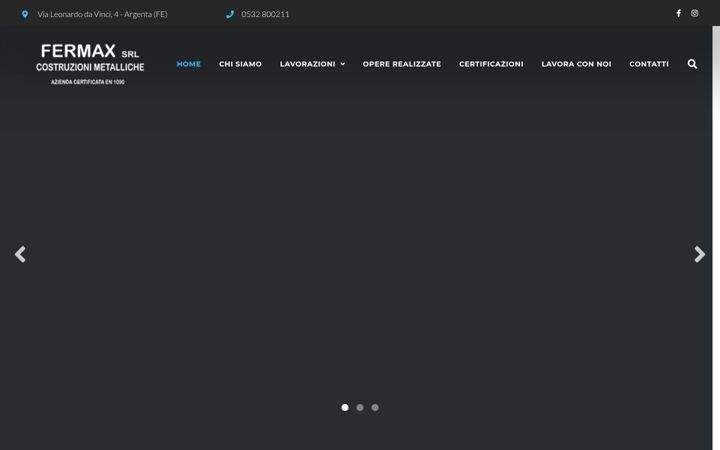Click the address Via Leonardo da Vinci text
The image size is (720, 450).
102,14
